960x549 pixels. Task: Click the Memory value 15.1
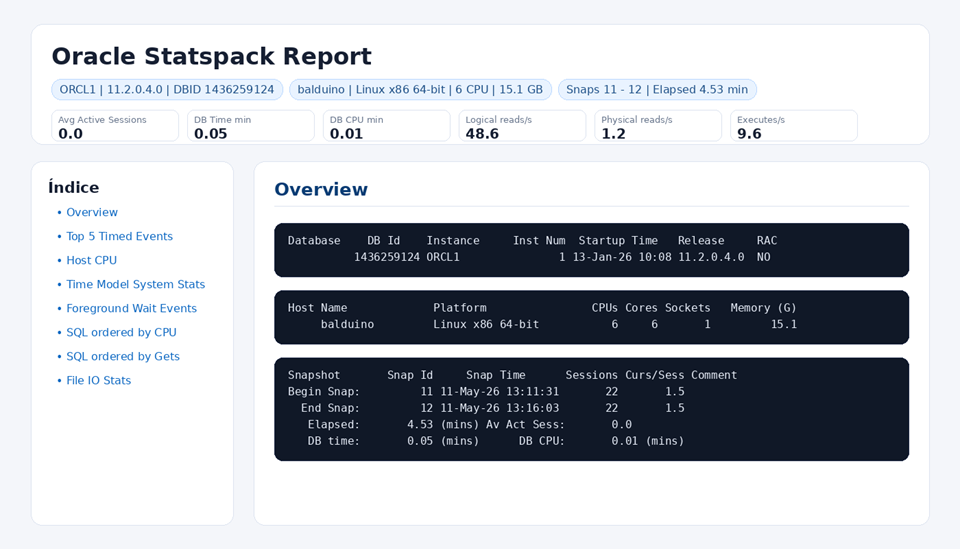coord(784,324)
